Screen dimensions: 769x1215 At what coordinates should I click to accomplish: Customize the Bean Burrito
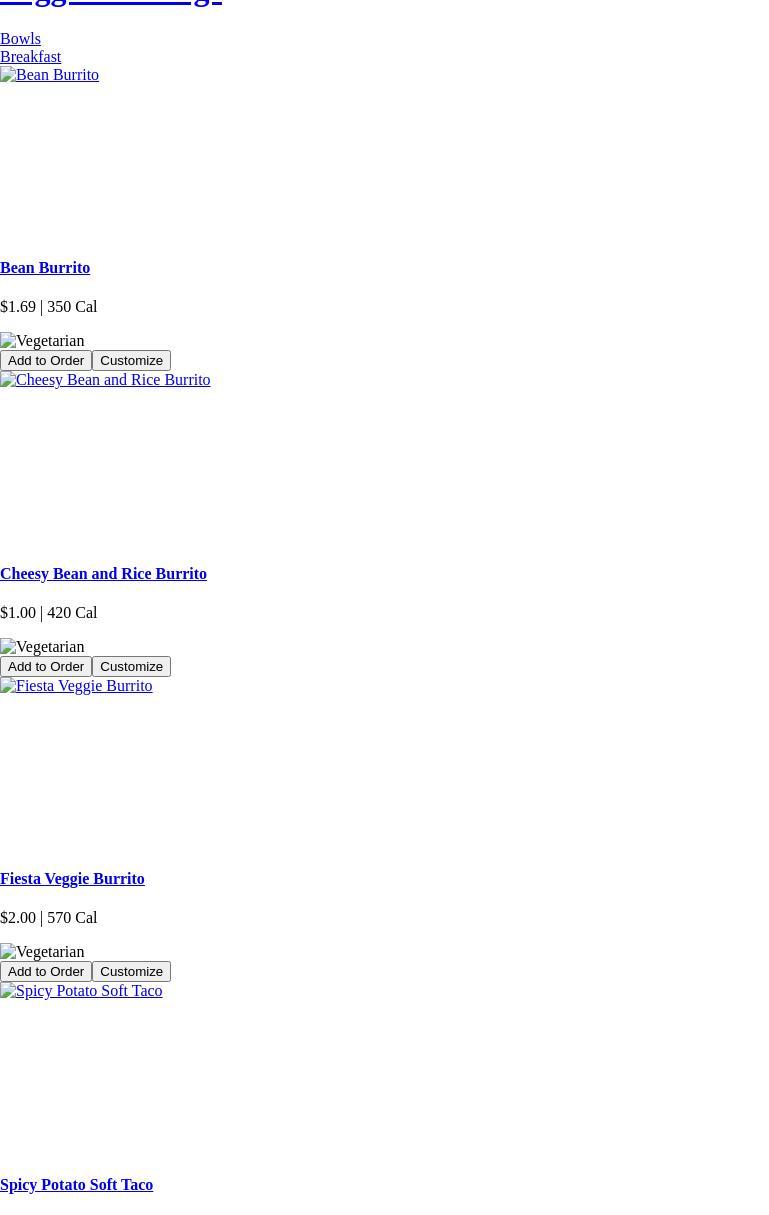131,361
